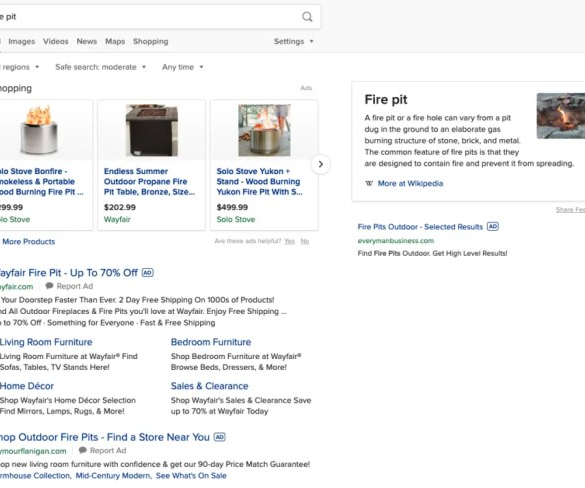
Task: Open Fire Pits Outdoor - Selected Results
Action: [x=420, y=227]
